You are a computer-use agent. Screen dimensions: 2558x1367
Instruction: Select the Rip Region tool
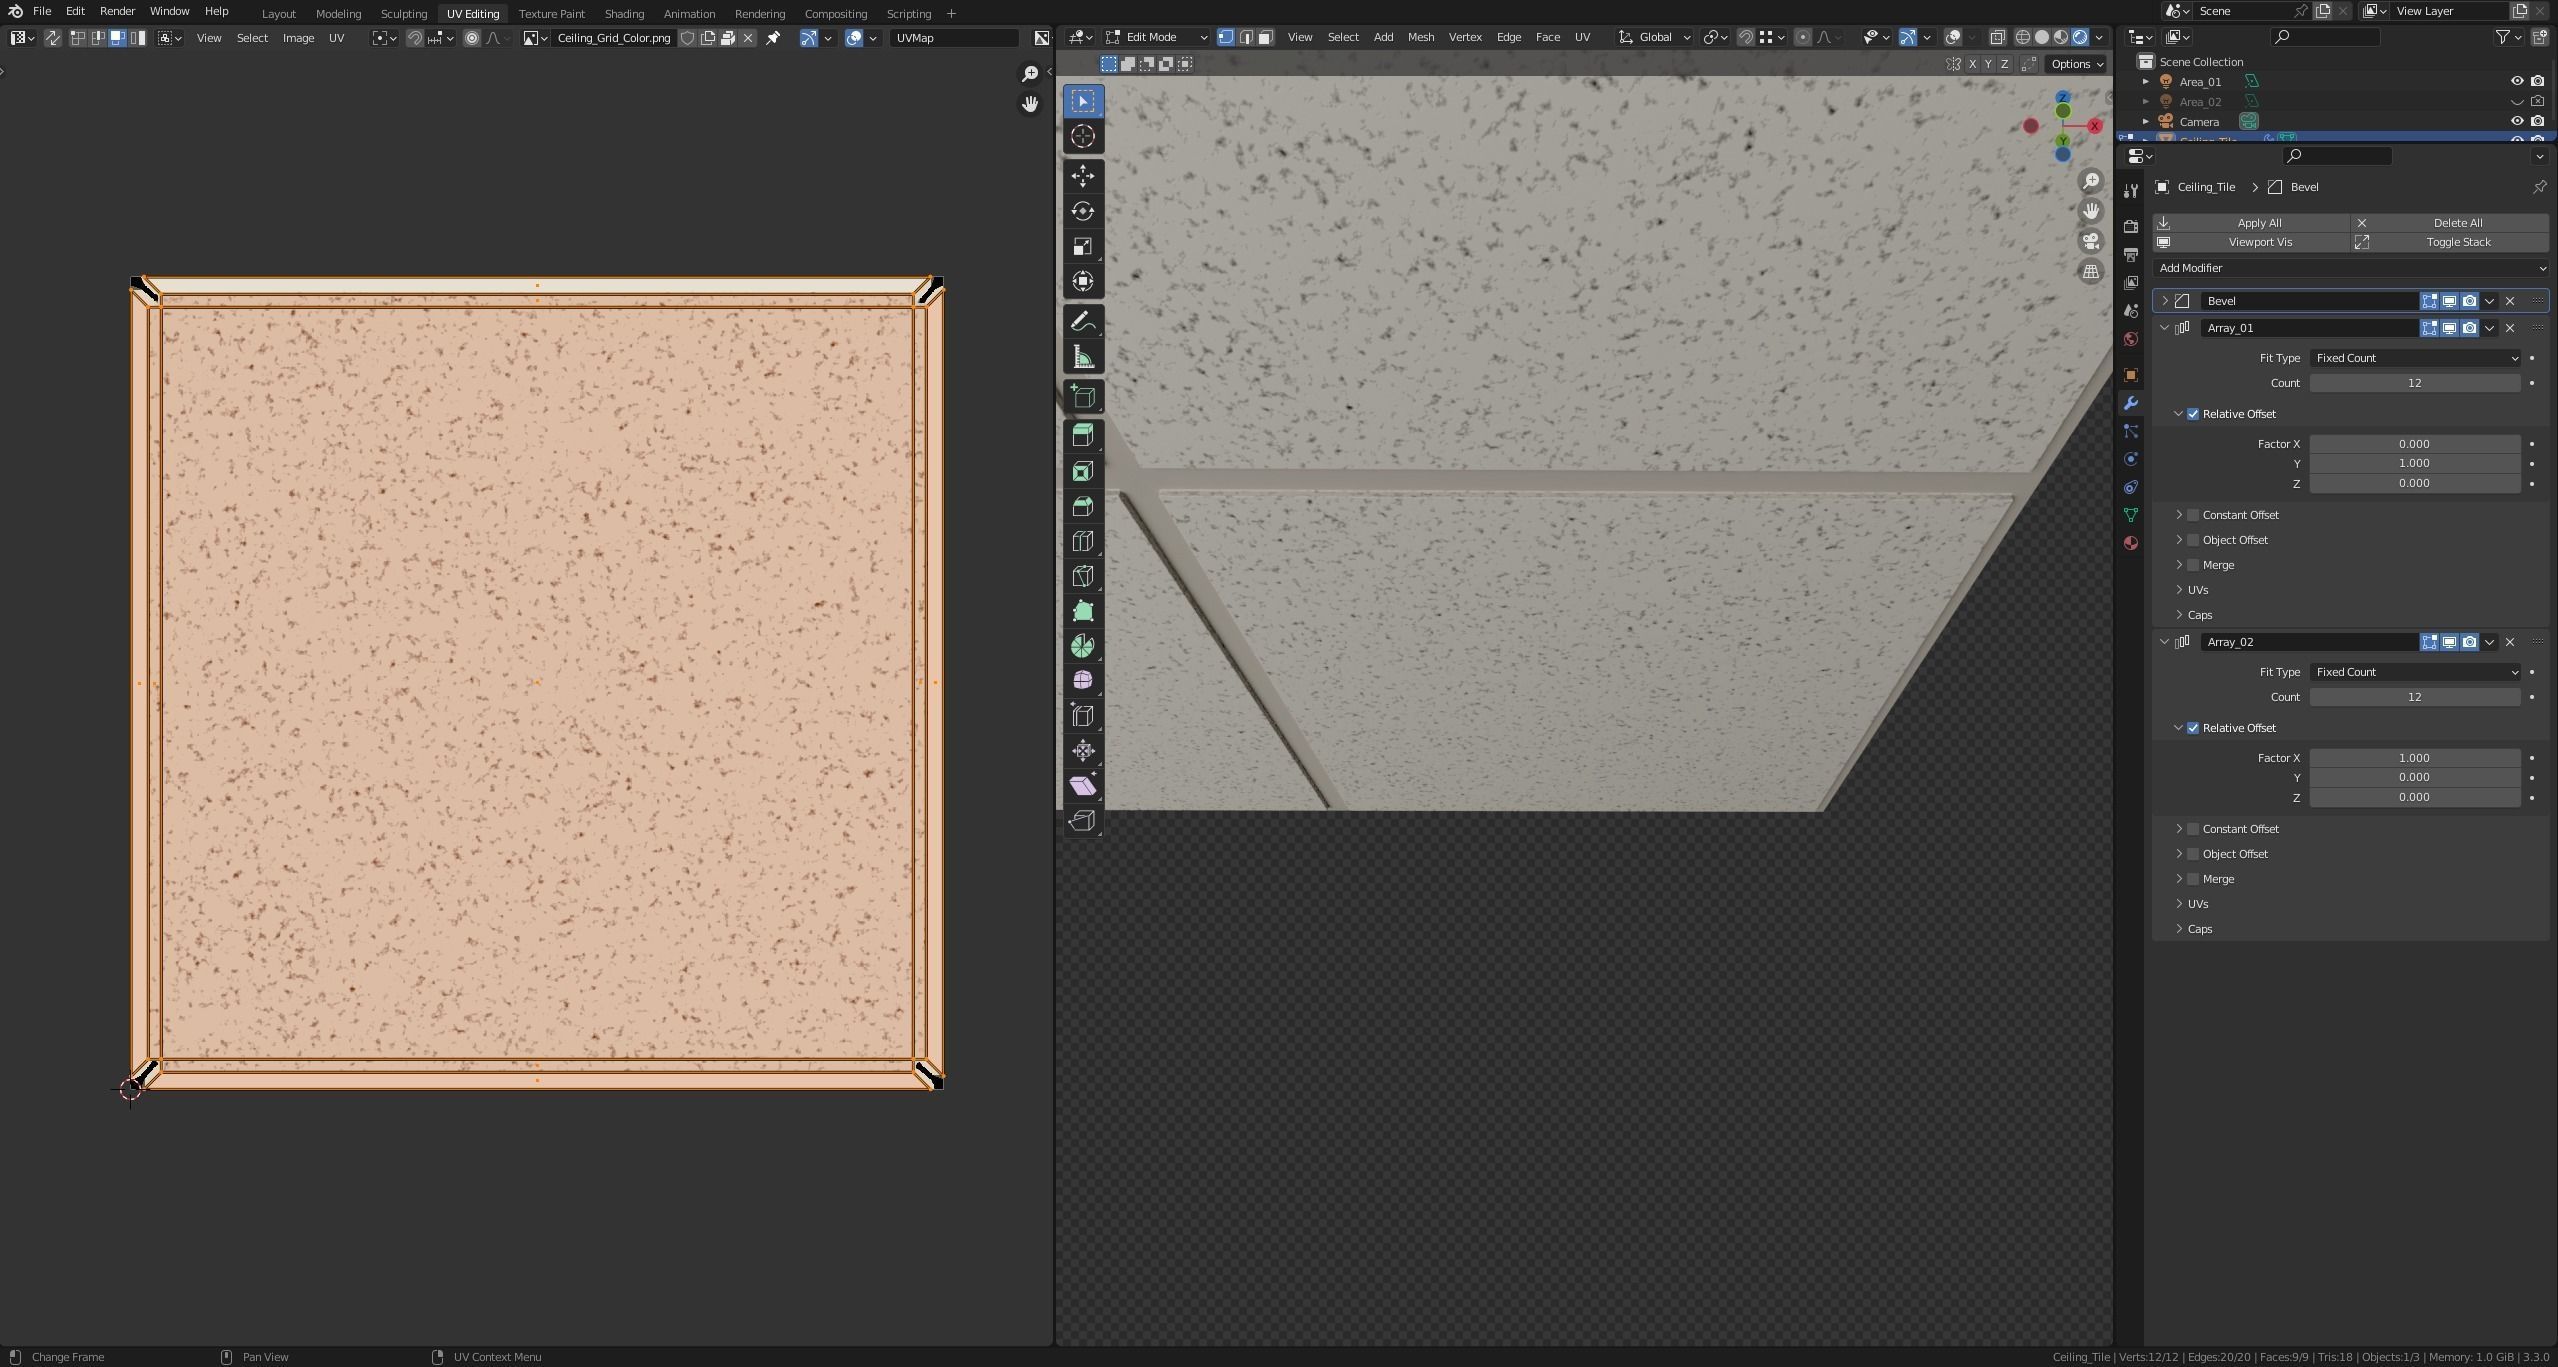pos(1083,821)
